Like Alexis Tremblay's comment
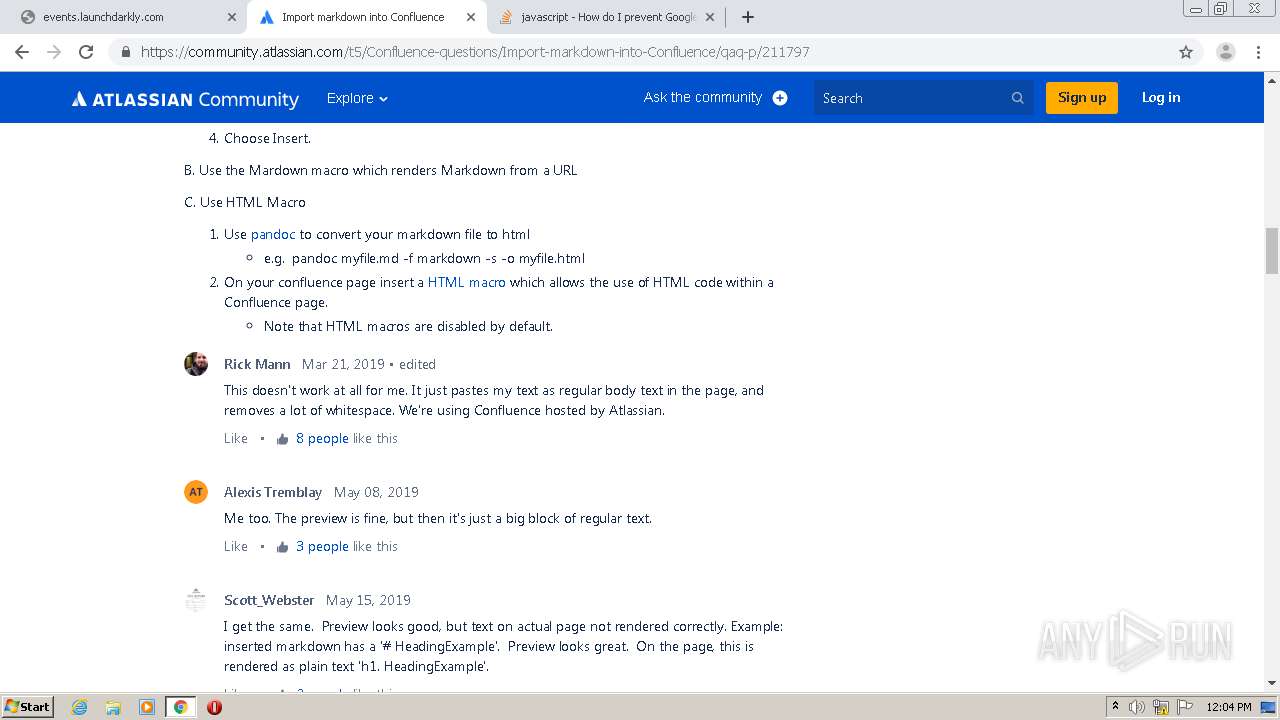This screenshot has height=720, width=1280. (x=236, y=546)
